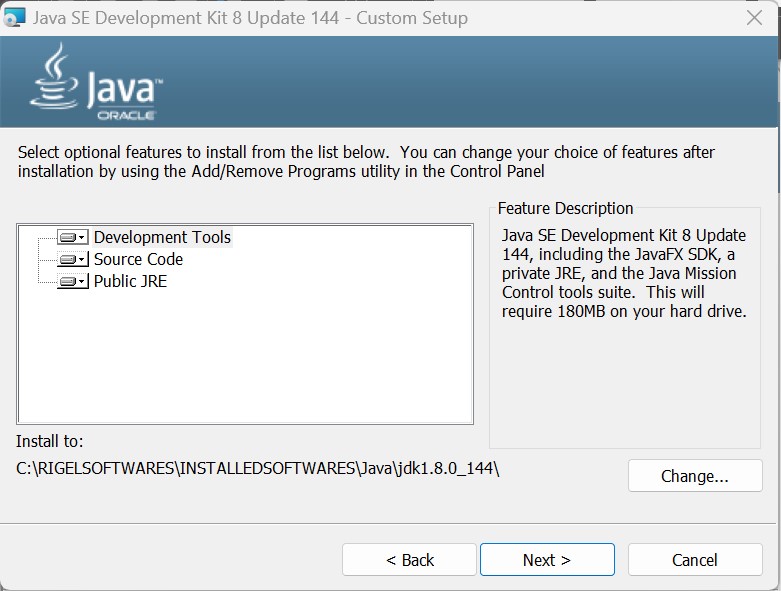This screenshot has width=781, height=591.
Task: Click the installer icon in the title bar
Action: point(15,18)
